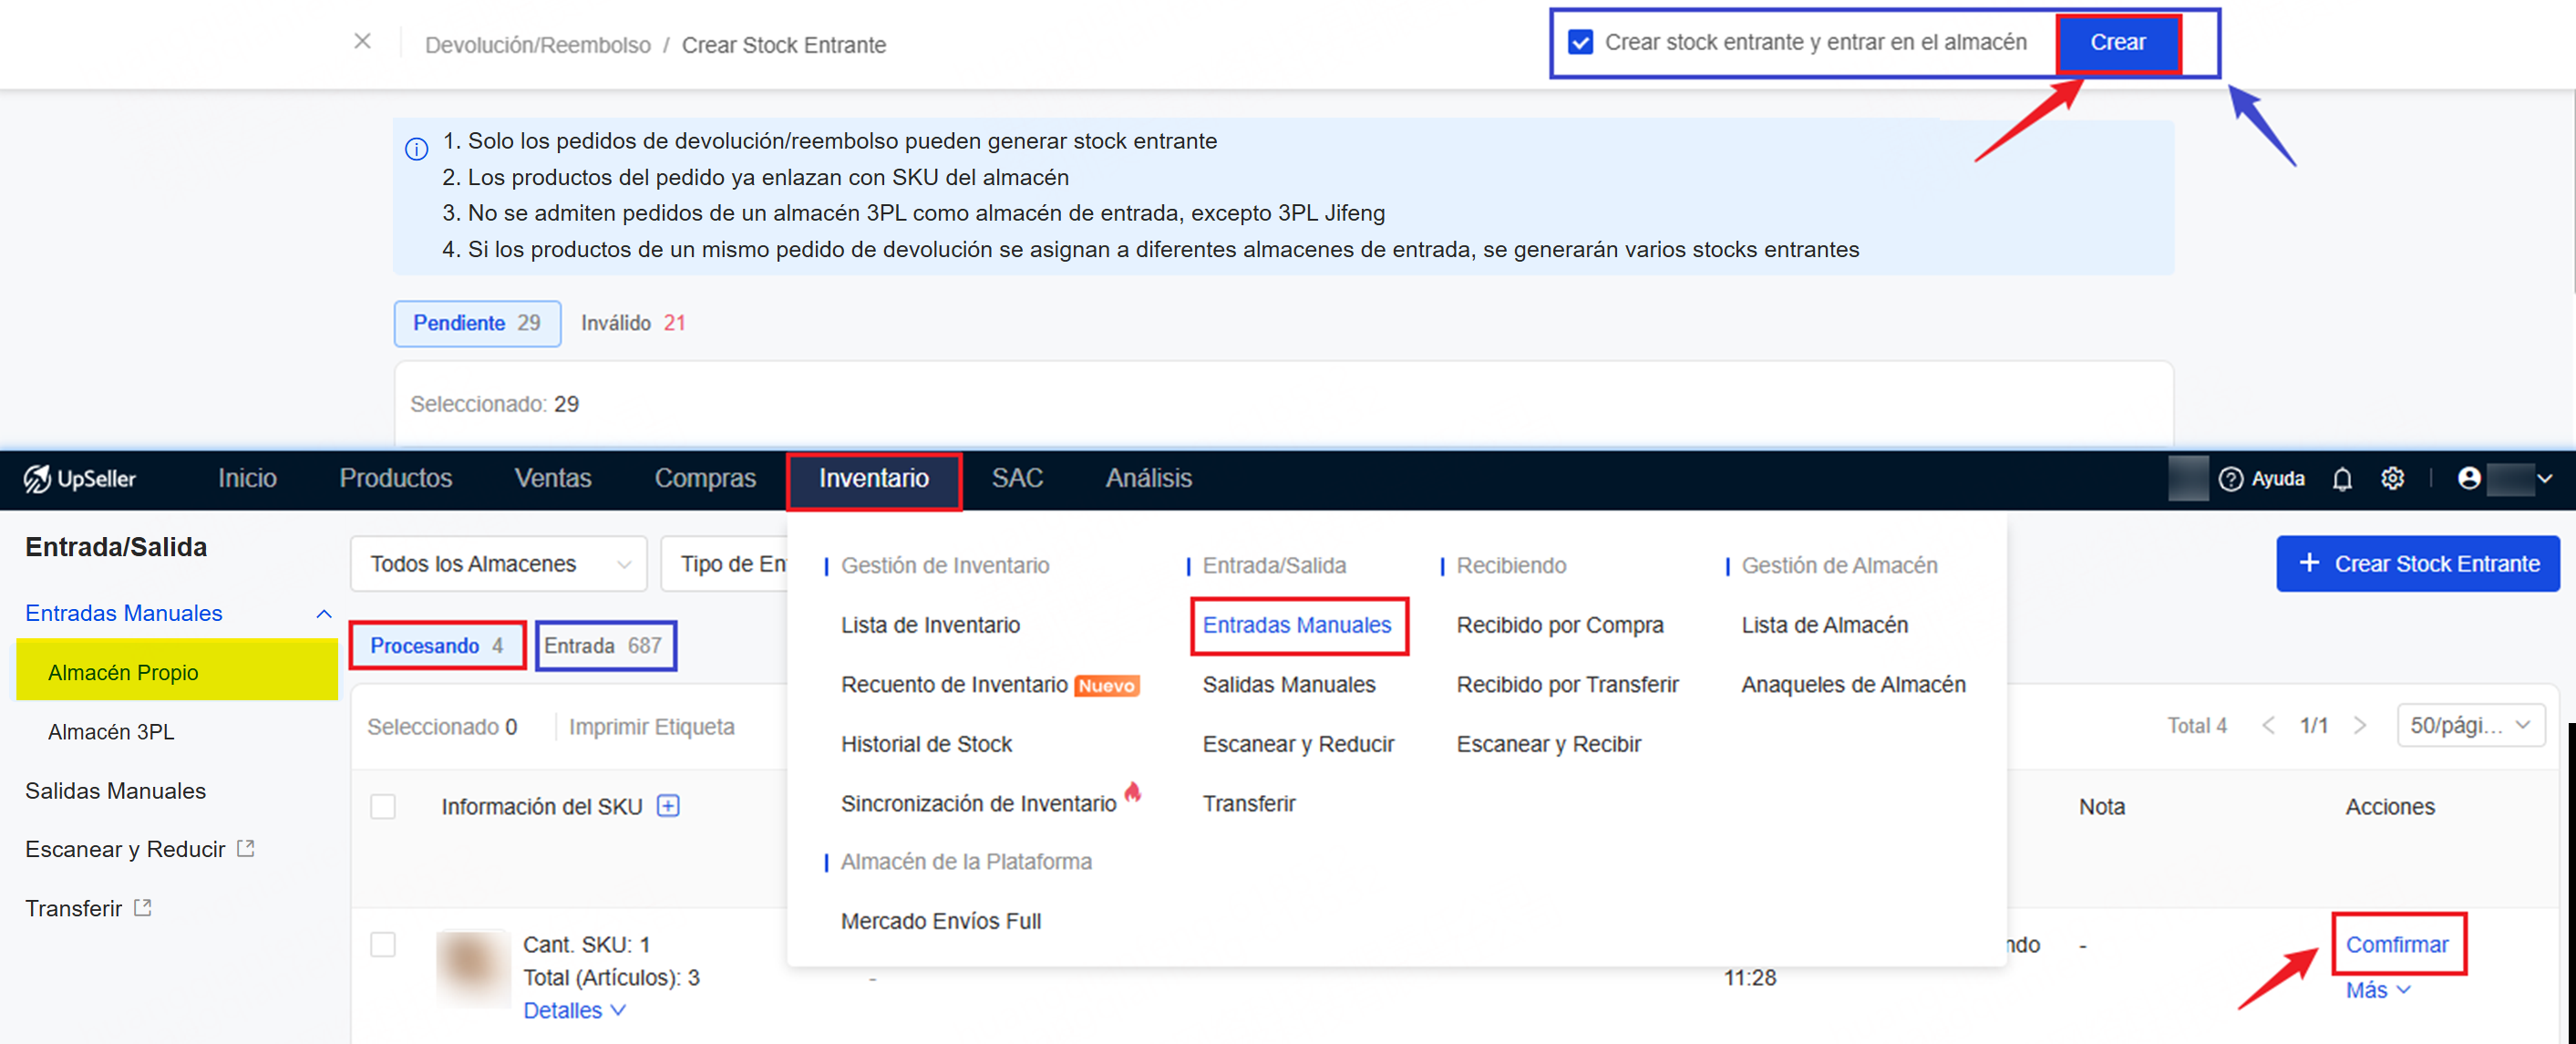The image size is (2576, 1044).
Task: Open Lista de Inventario menu entry
Action: pyautogui.click(x=930, y=625)
